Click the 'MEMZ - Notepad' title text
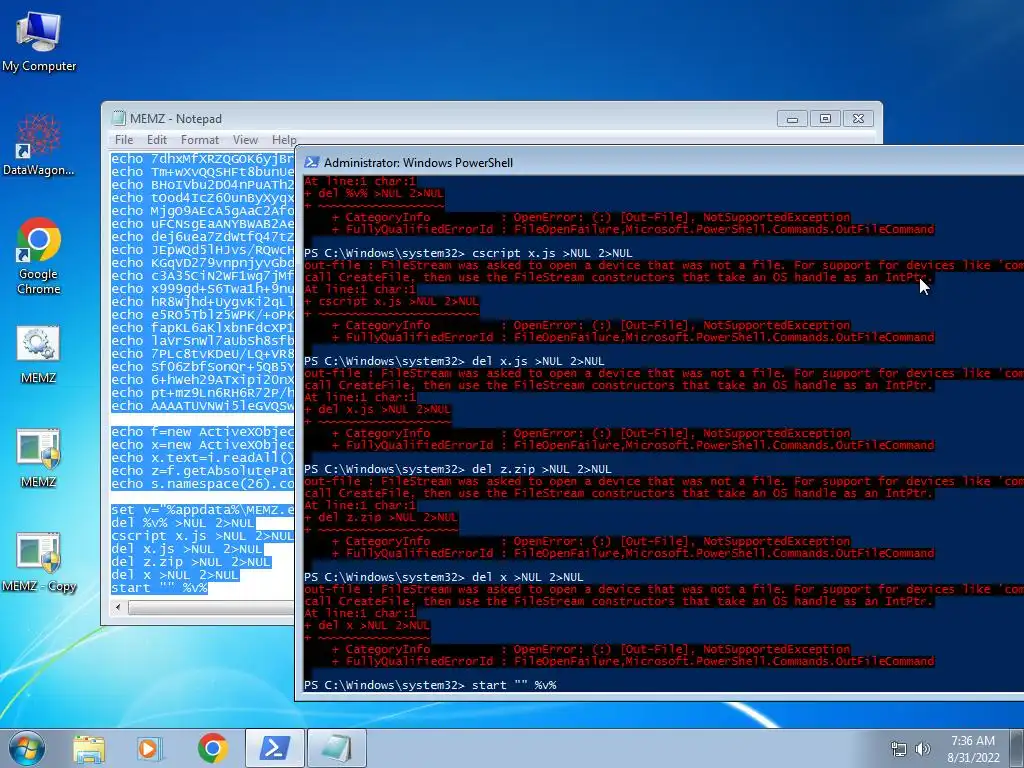Image resolution: width=1024 pixels, height=768 pixels. pyautogui.click(x=176, y=119)
